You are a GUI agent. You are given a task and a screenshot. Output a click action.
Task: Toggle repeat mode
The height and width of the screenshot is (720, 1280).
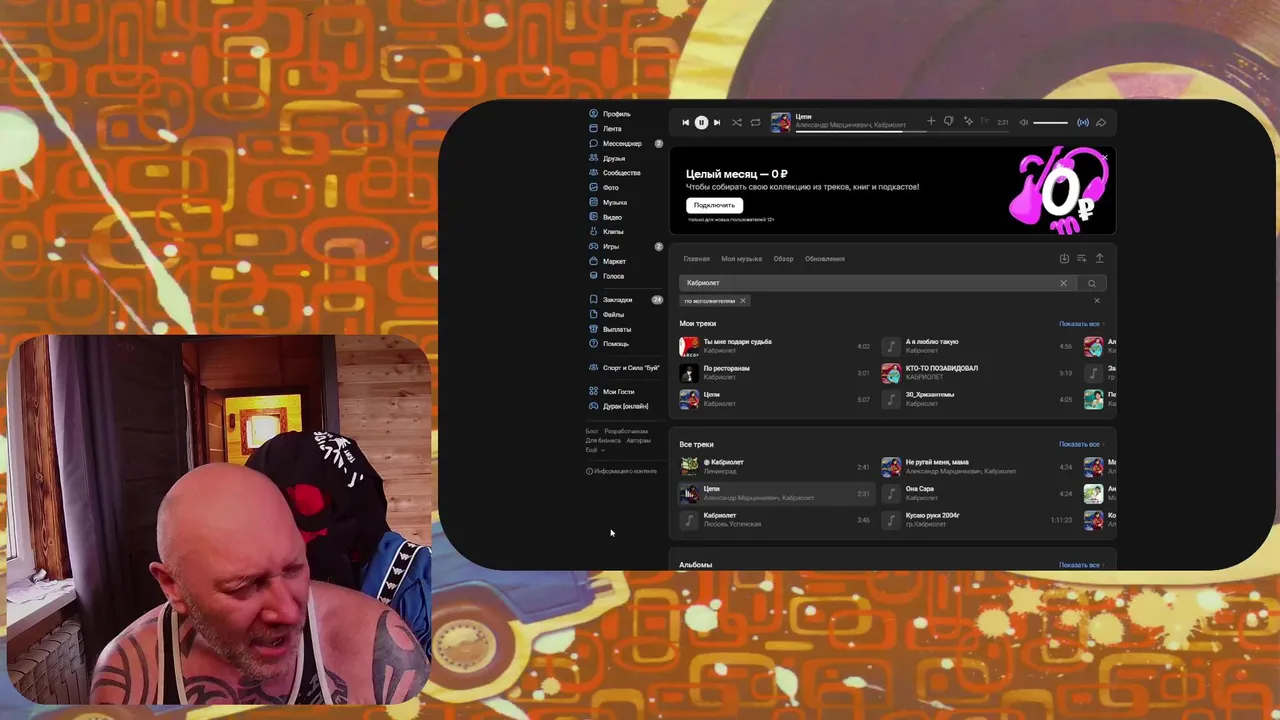[755, 123]
